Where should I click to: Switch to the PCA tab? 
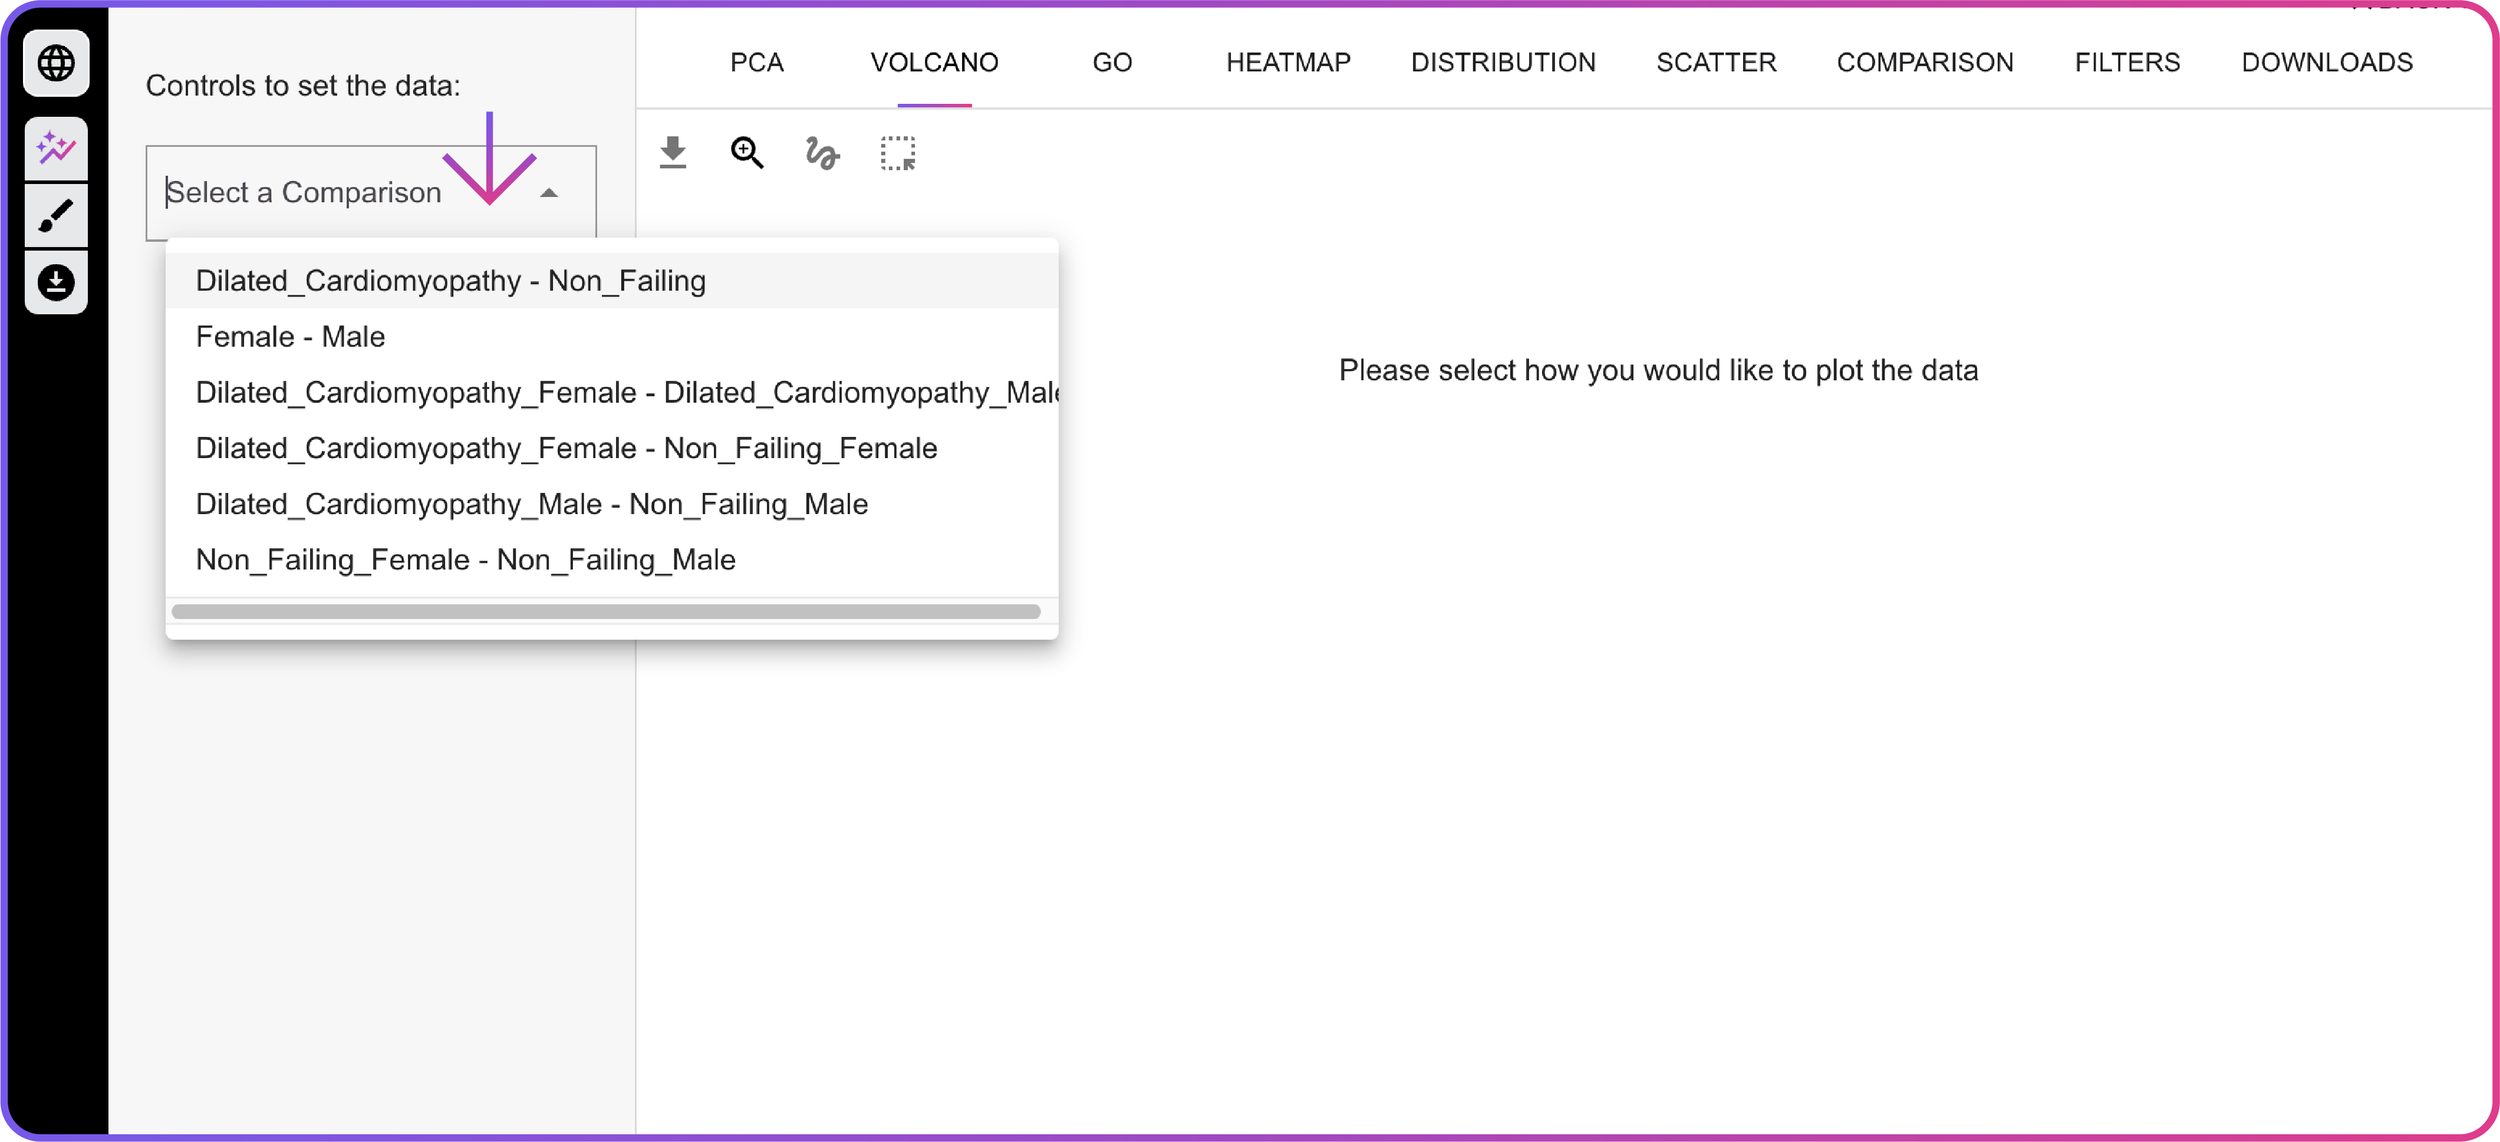tap(756, 63)
